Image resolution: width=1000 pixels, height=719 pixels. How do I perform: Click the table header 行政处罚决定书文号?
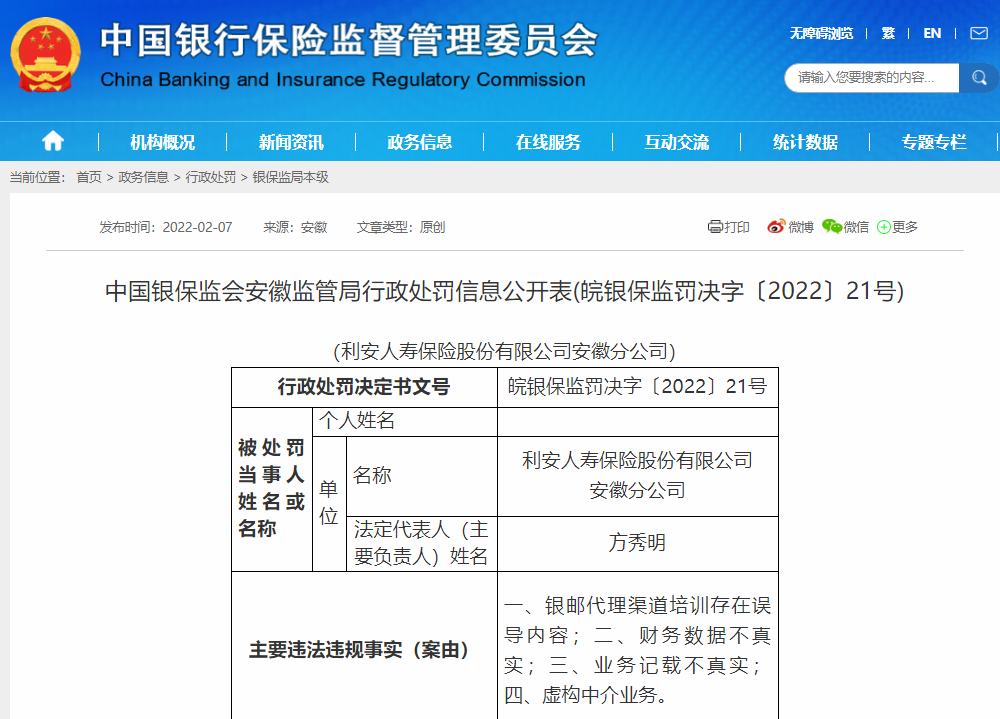click(364, 387)
